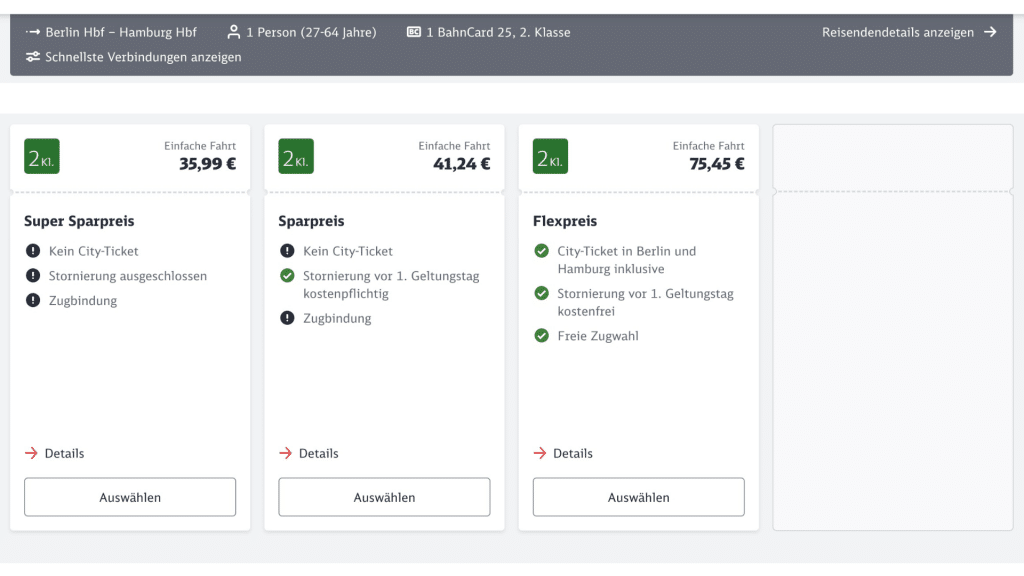The image size is (1024, 576).
Task: Click the BahnCard icon in header
Action: [414, 32]
